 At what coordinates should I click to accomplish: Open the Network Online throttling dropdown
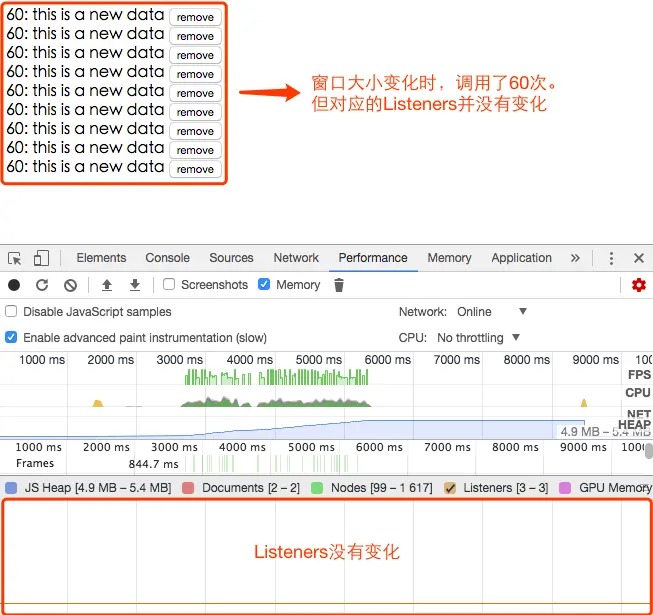point(492,311)
